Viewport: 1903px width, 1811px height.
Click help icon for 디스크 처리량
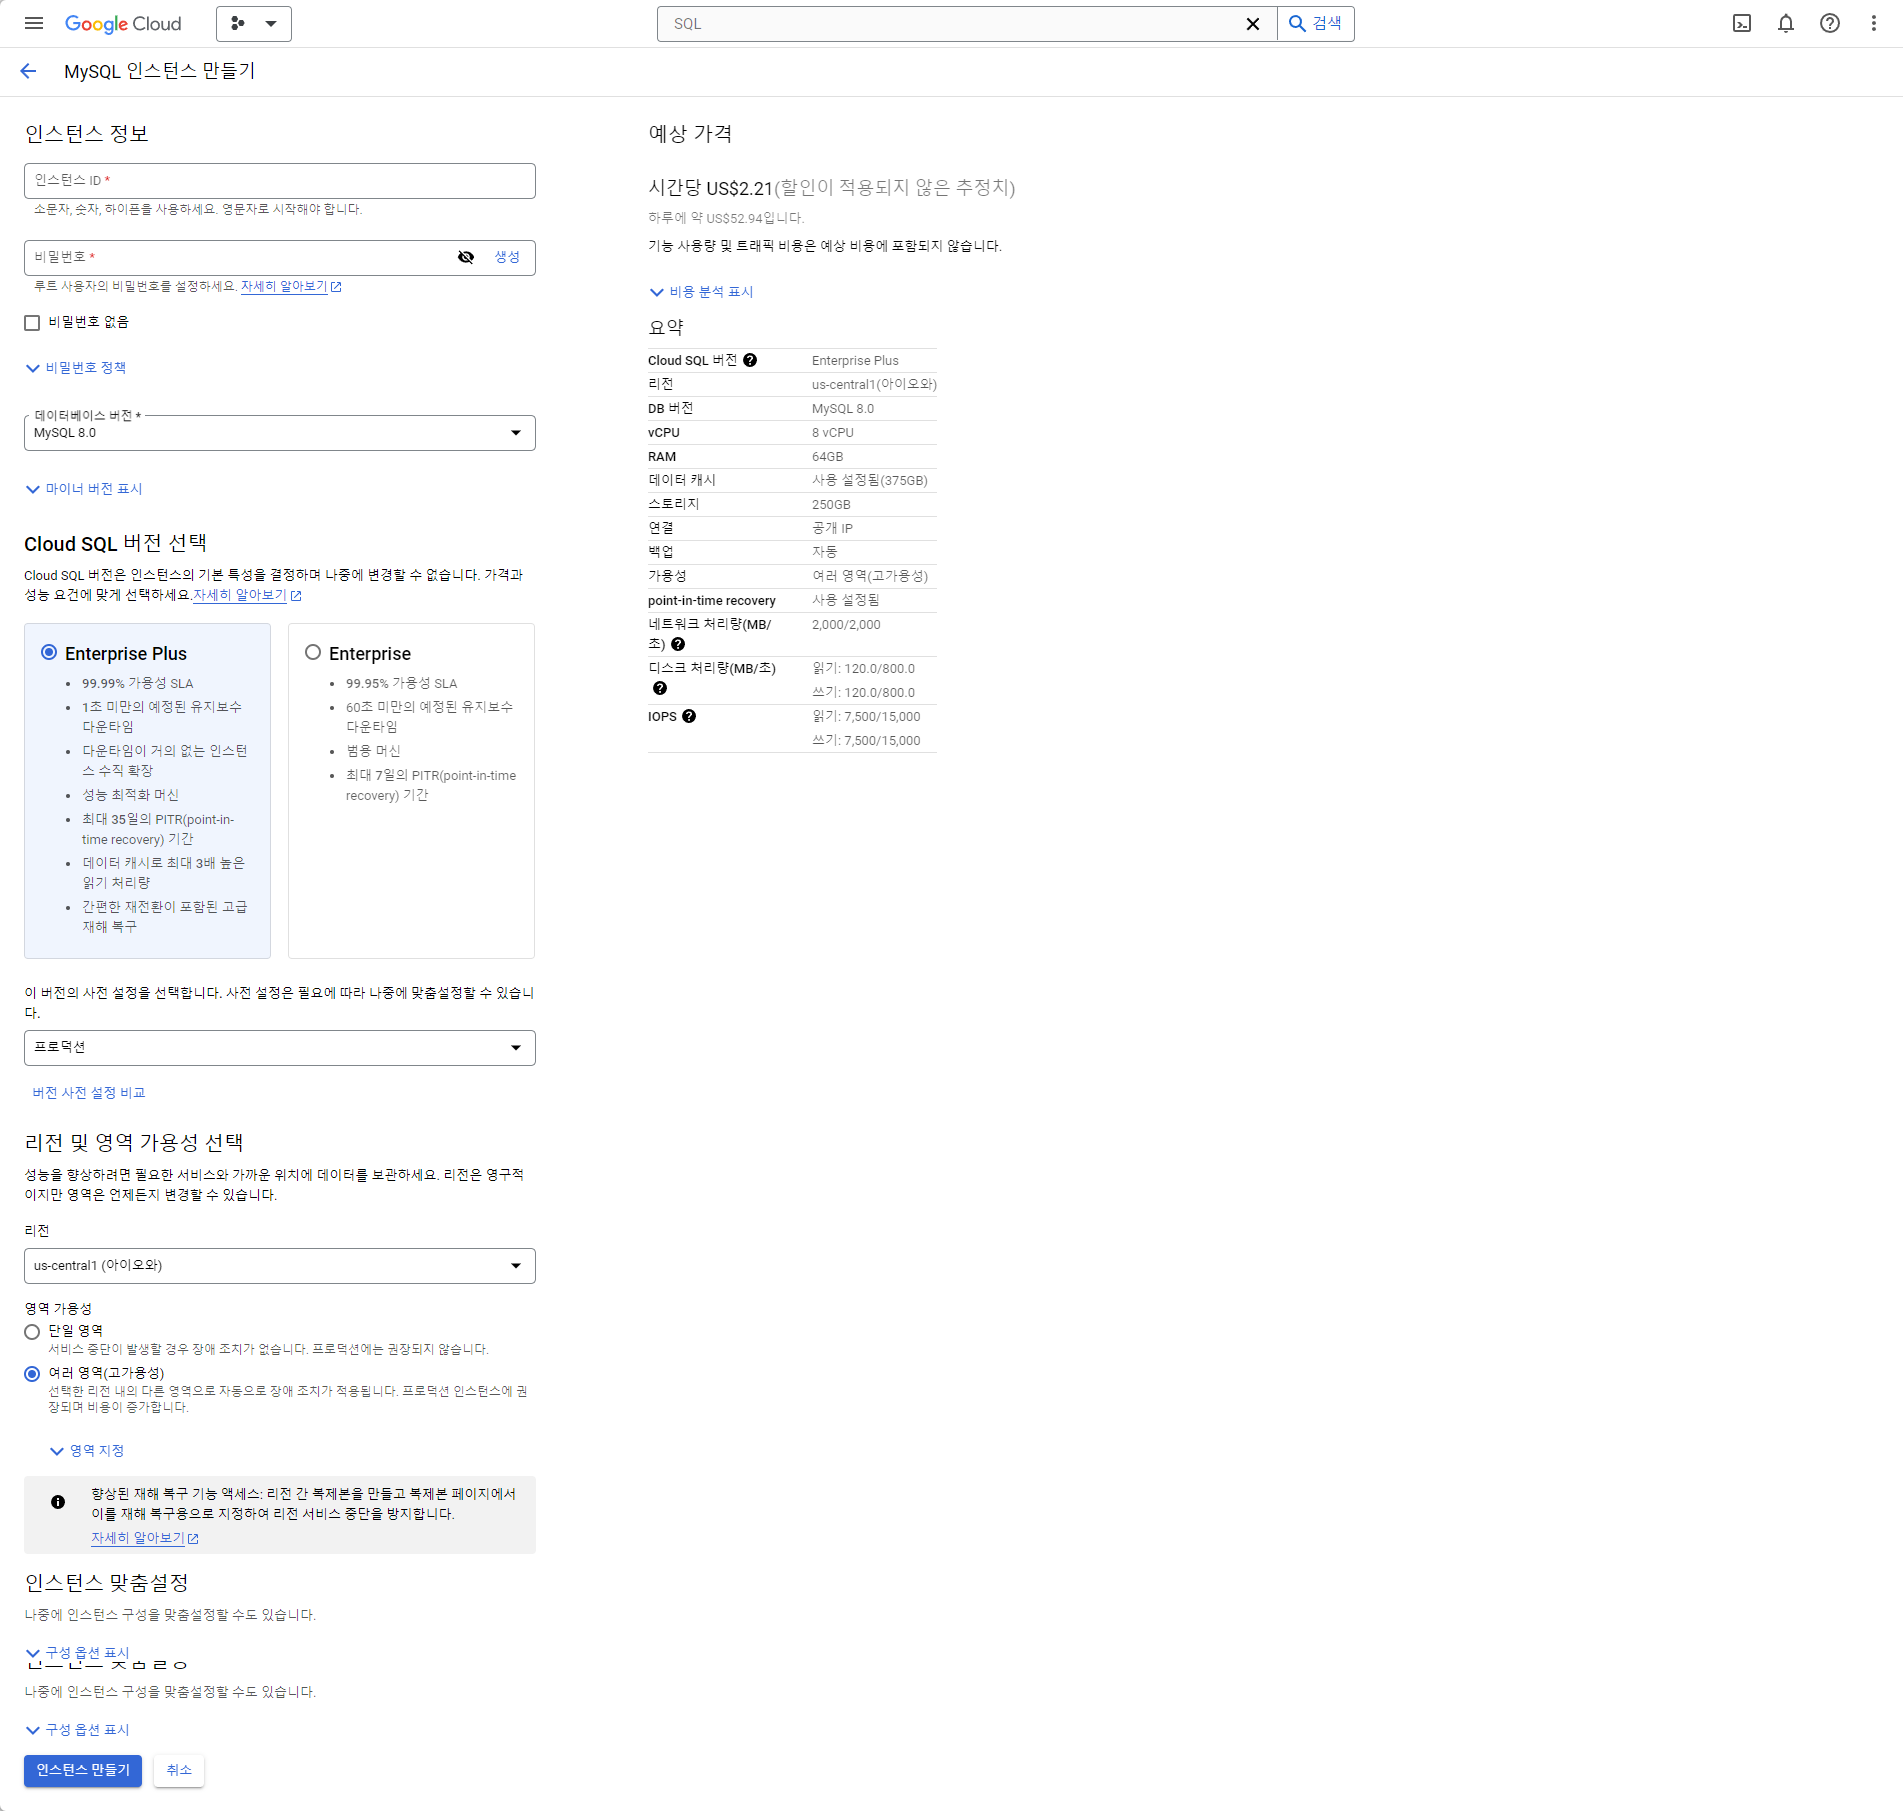tap(660, 688)
